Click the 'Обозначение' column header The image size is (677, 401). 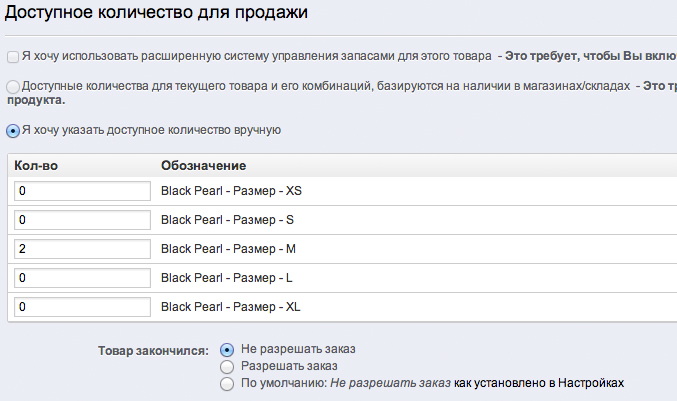click(203, 164)
